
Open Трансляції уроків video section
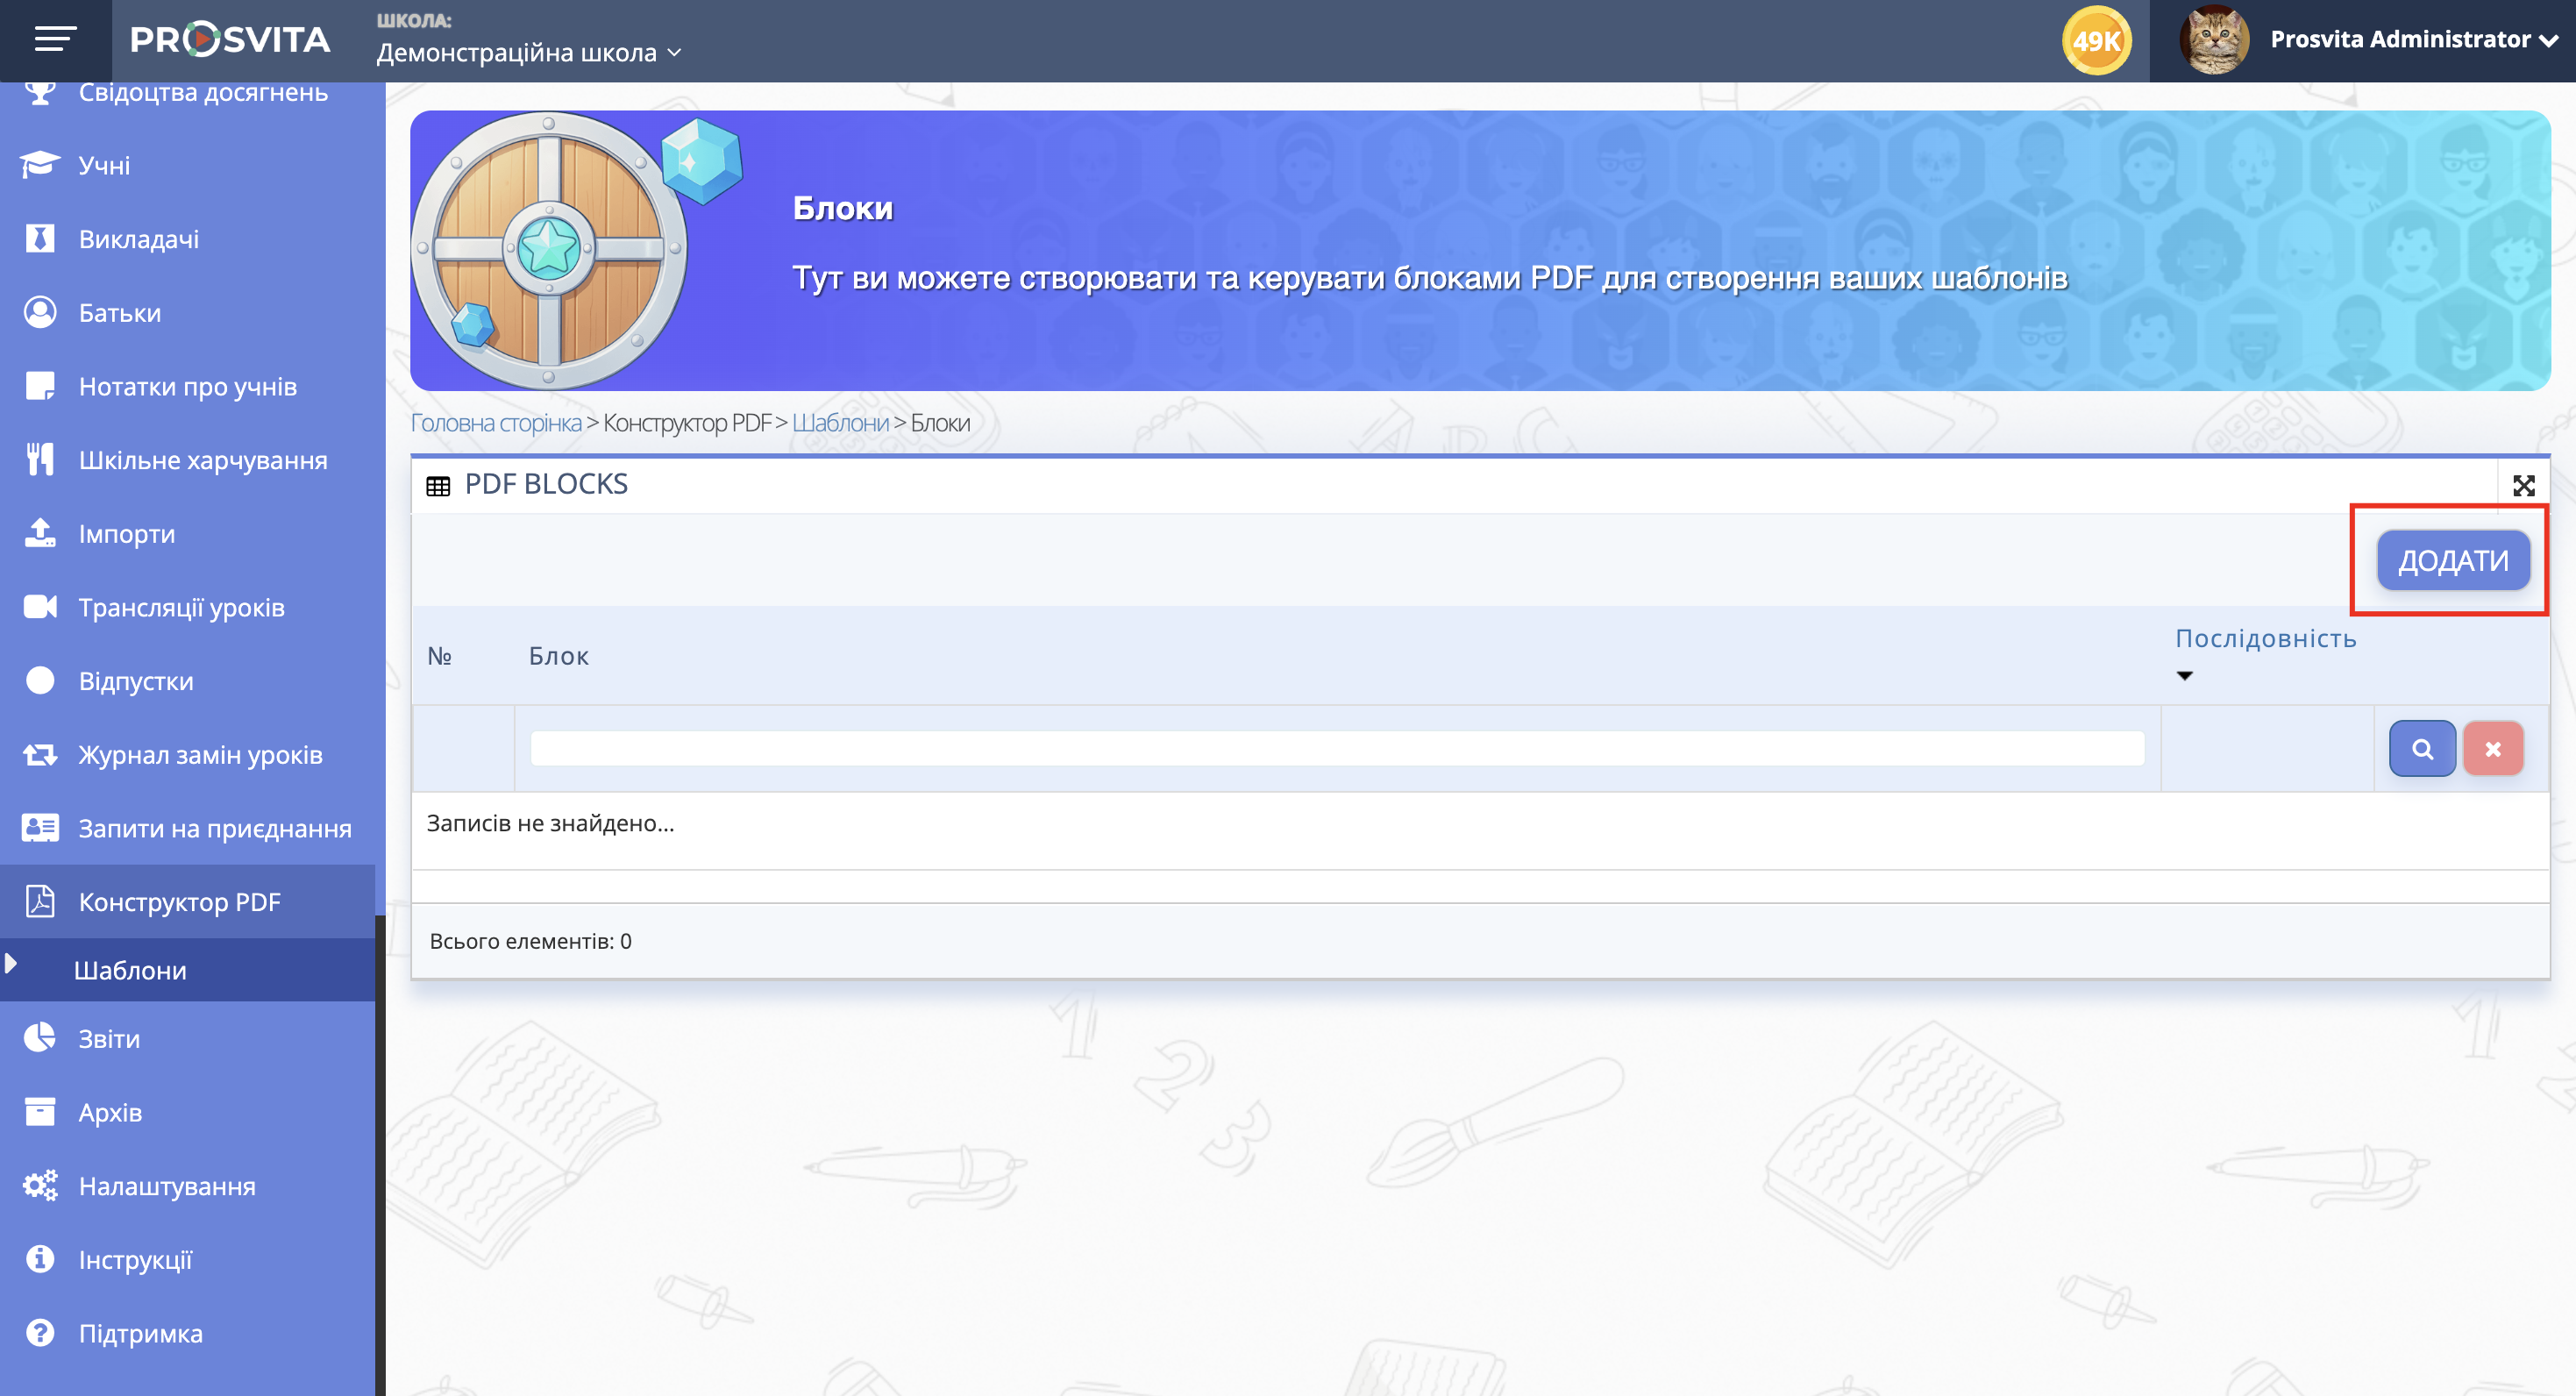tap(181, 607)
